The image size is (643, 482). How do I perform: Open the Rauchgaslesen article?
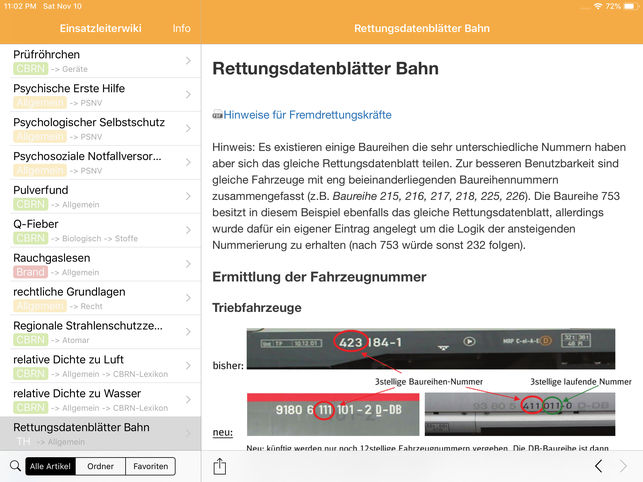click(90, 264)
